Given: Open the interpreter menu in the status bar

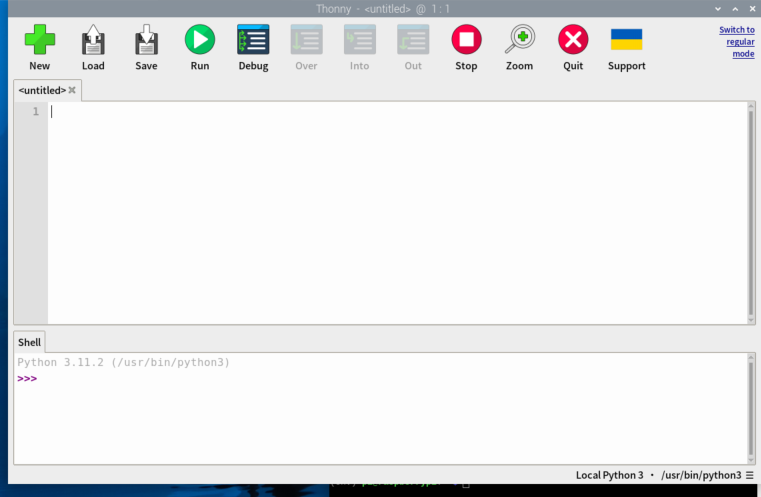Looking at the screenshot, I should point(750,475).
